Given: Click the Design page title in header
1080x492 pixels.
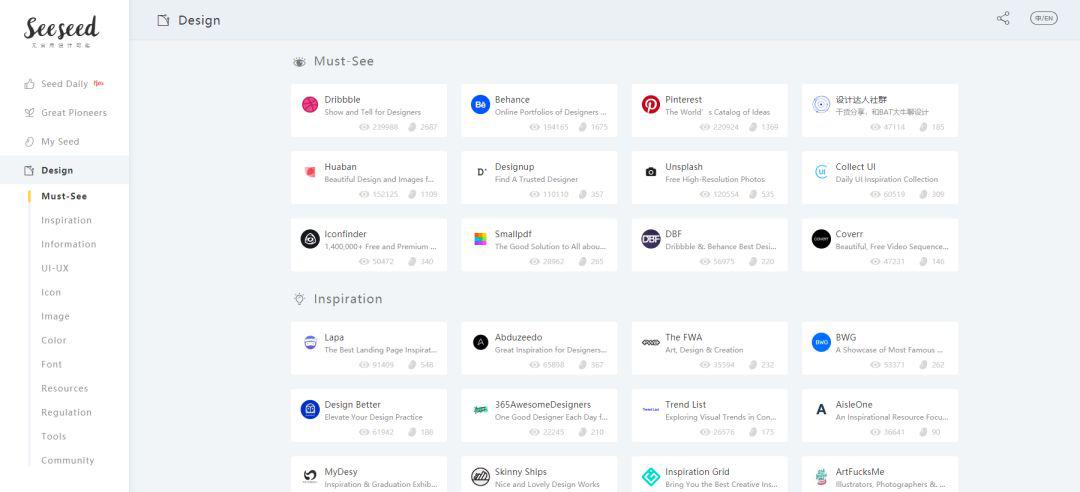Looking at the screenshot, I should (x=199, y=20).
